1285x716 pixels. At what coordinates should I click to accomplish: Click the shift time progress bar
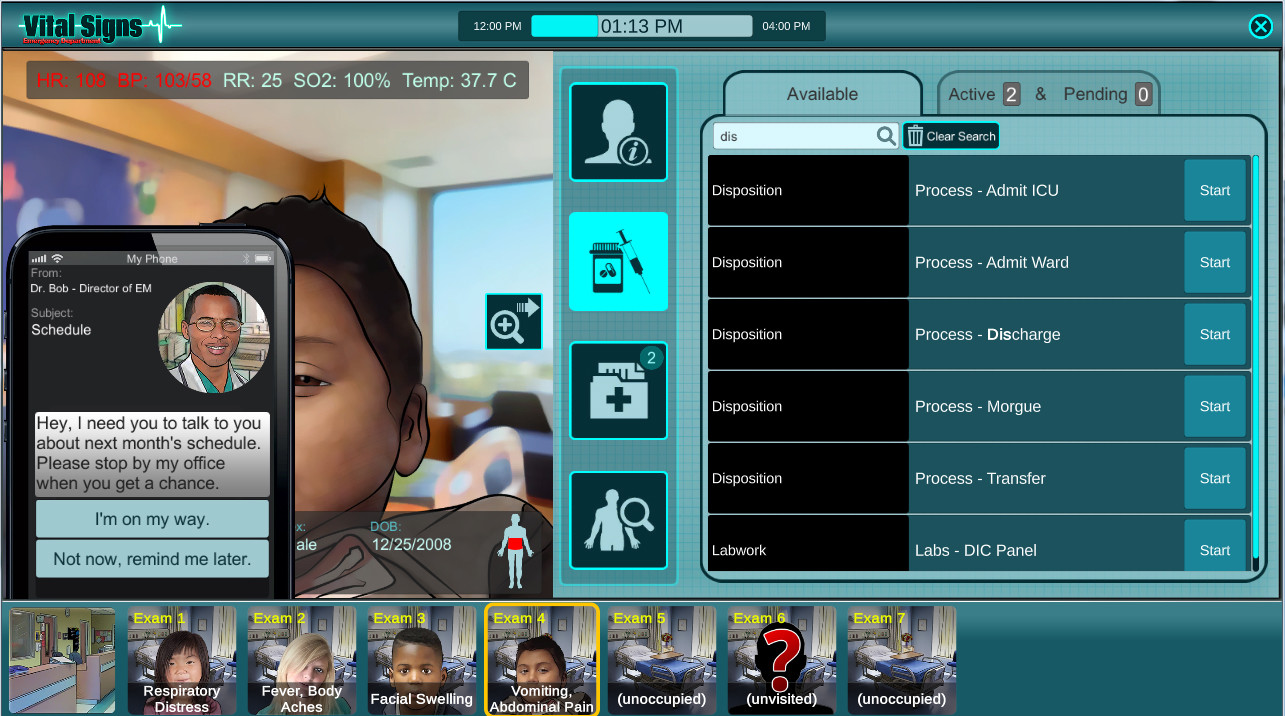641,26
